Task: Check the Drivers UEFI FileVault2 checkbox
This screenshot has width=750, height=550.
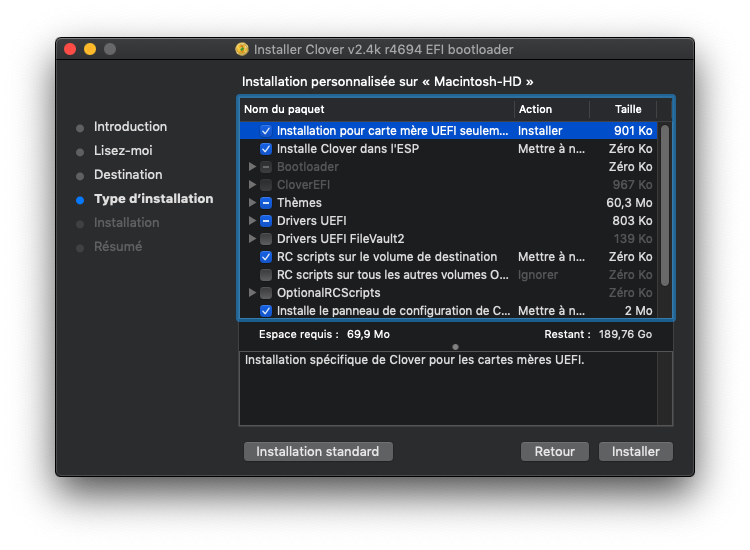Action: (x=266, y=239)
